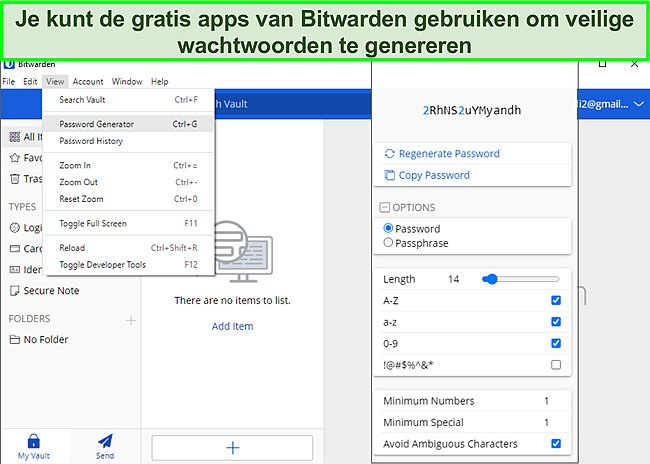Click the Copy Password clipboard icon
The height and width of the screenshot is (464, 650).
pos(389,175)
